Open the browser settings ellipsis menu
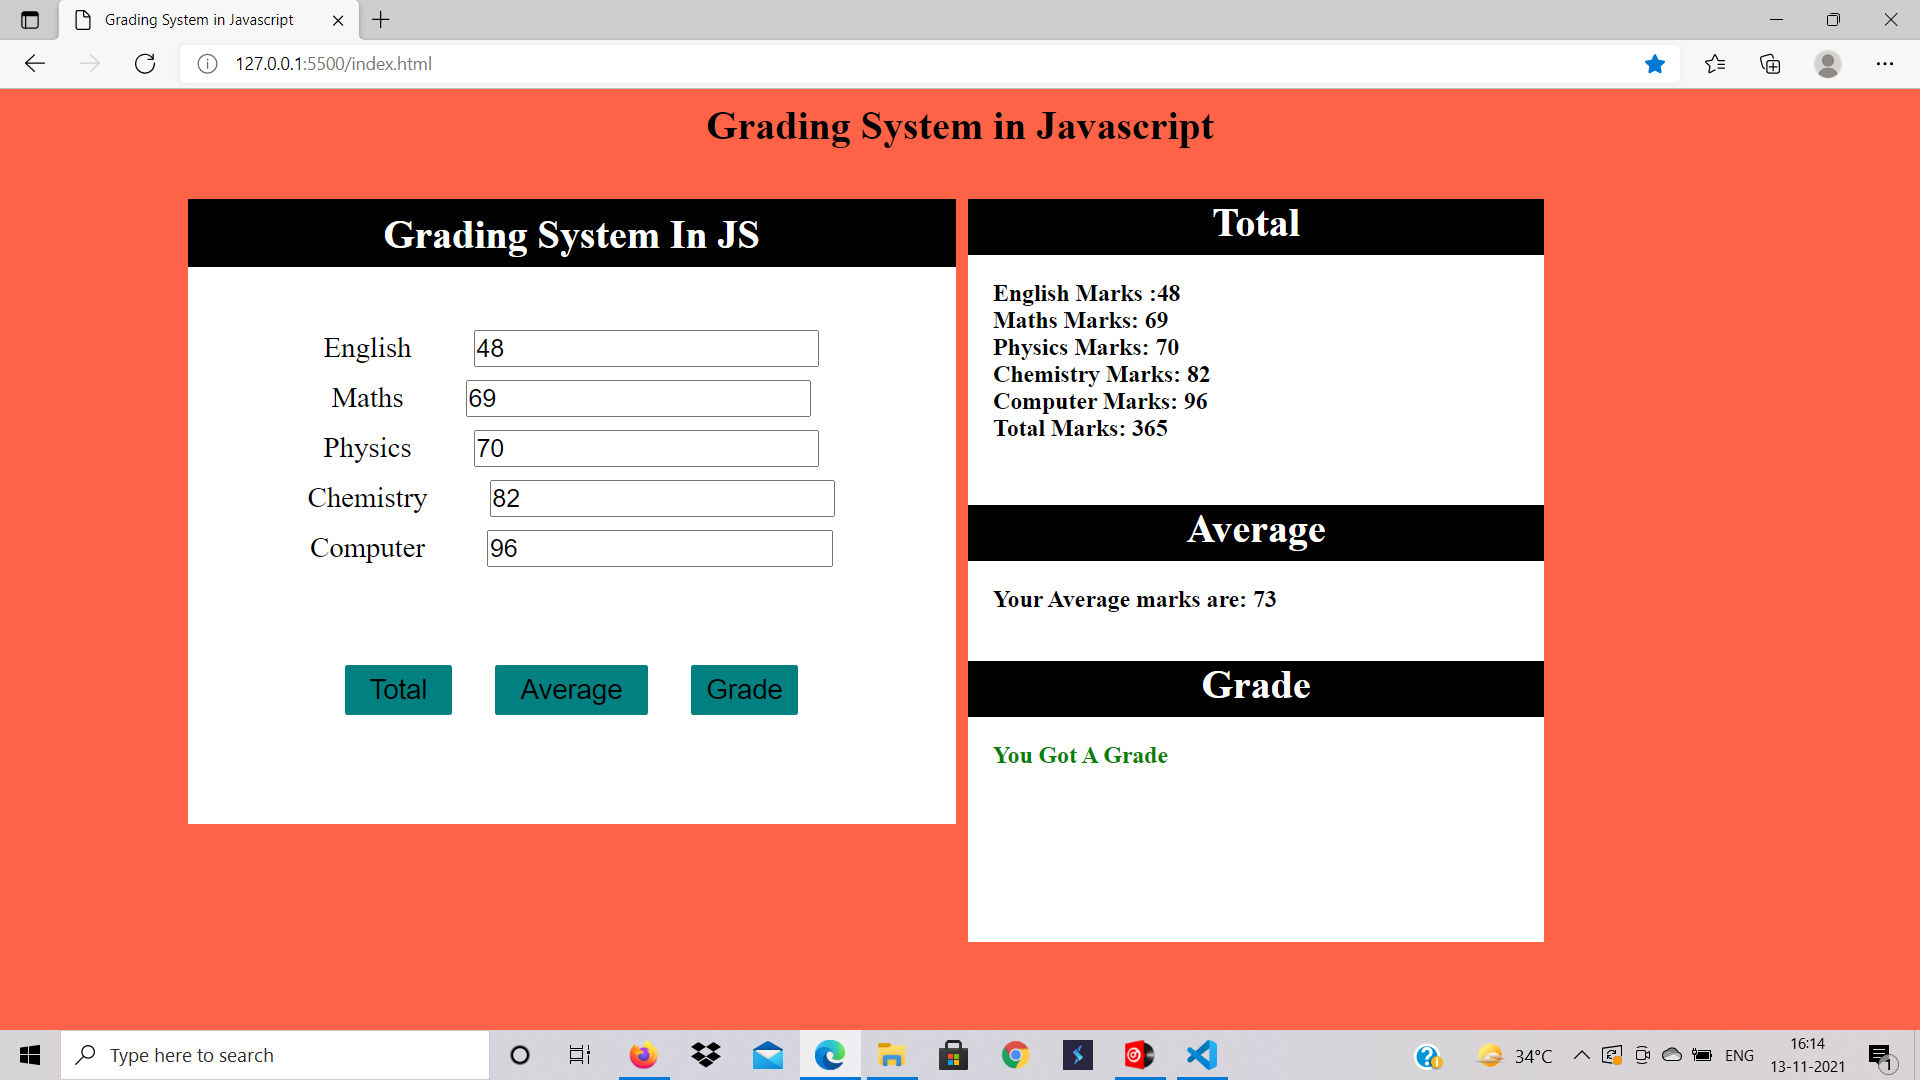This screenshot has width=1920, height=1080. pyautogui.click(x=1886, y=63)
